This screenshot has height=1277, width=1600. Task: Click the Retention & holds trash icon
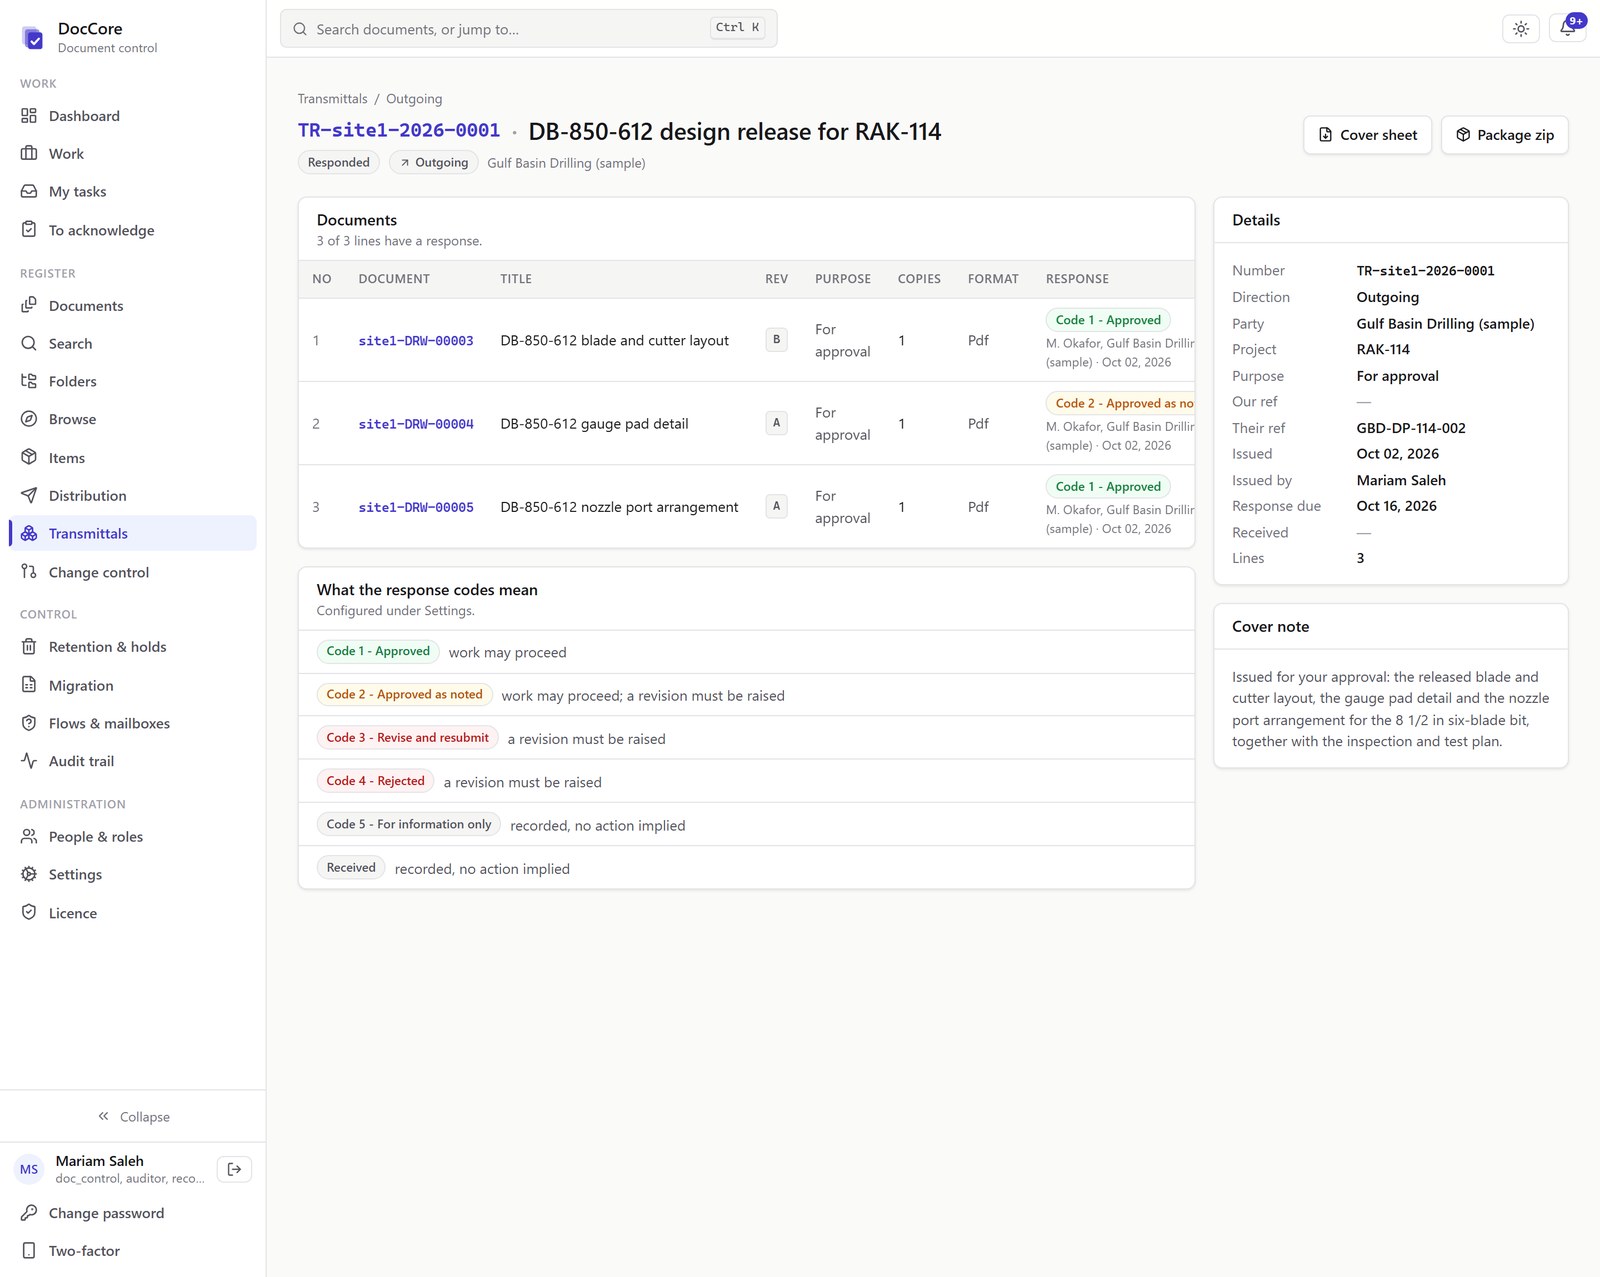tap(29, 647)
